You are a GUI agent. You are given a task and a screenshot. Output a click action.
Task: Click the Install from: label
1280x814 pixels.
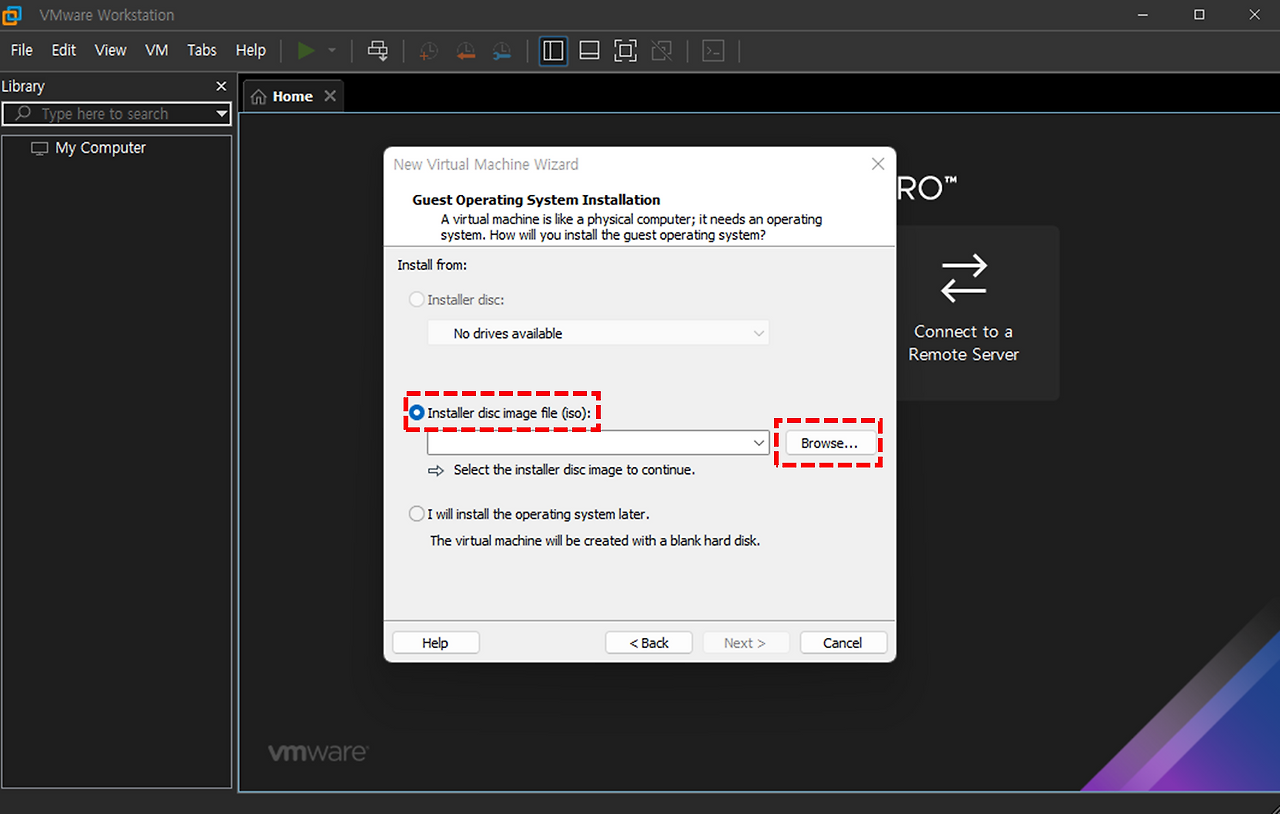pos(432,265)
